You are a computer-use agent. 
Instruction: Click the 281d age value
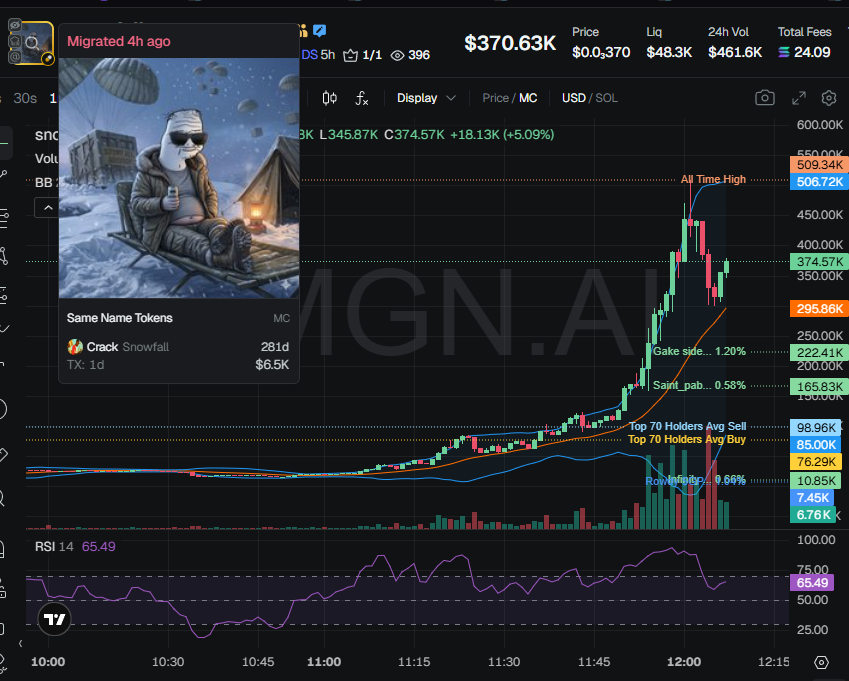[x=275, y=346]
